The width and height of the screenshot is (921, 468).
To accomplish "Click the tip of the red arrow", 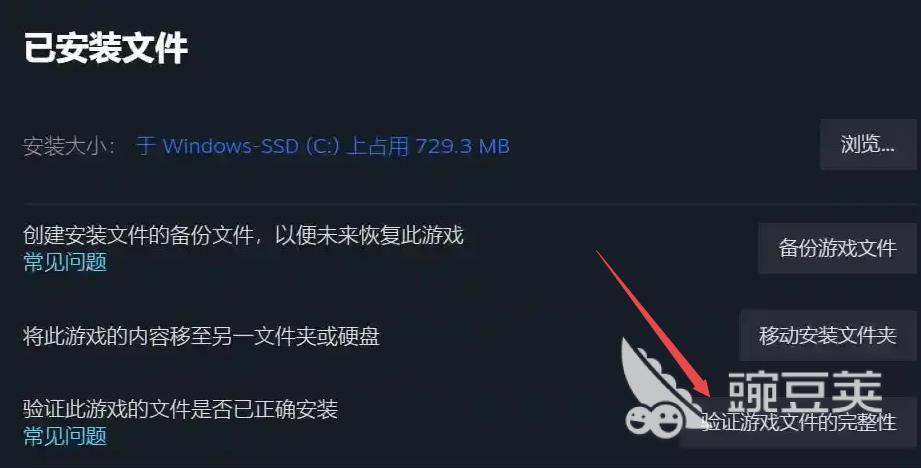I will [x=708, y=395].
